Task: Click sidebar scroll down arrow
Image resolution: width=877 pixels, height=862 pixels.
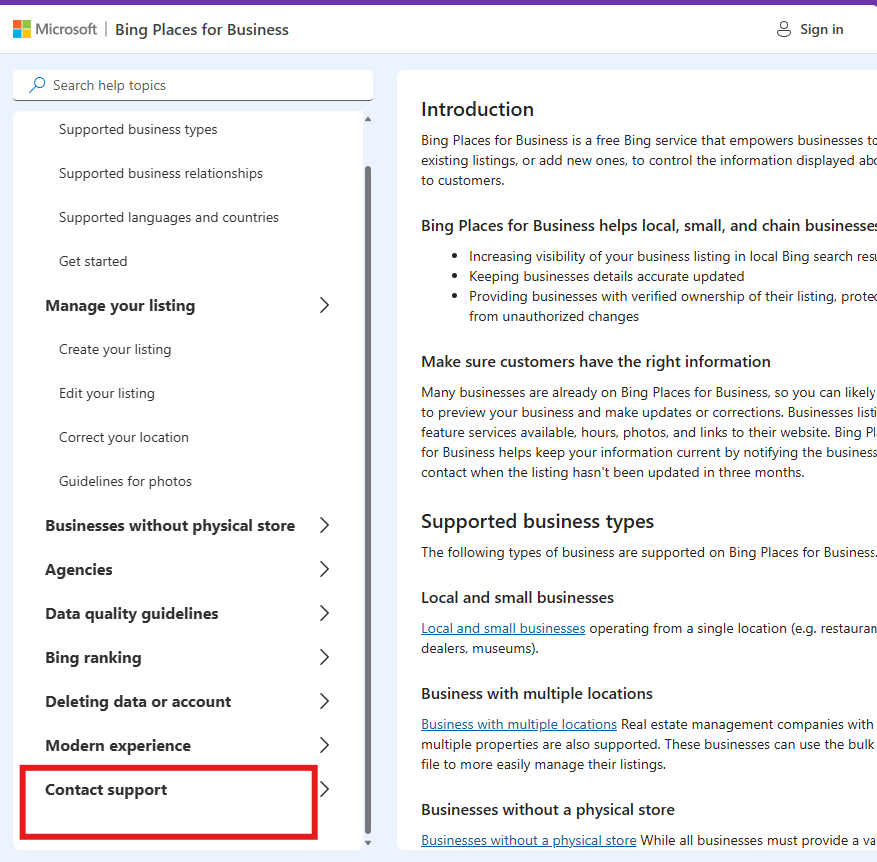Action: 367,842
